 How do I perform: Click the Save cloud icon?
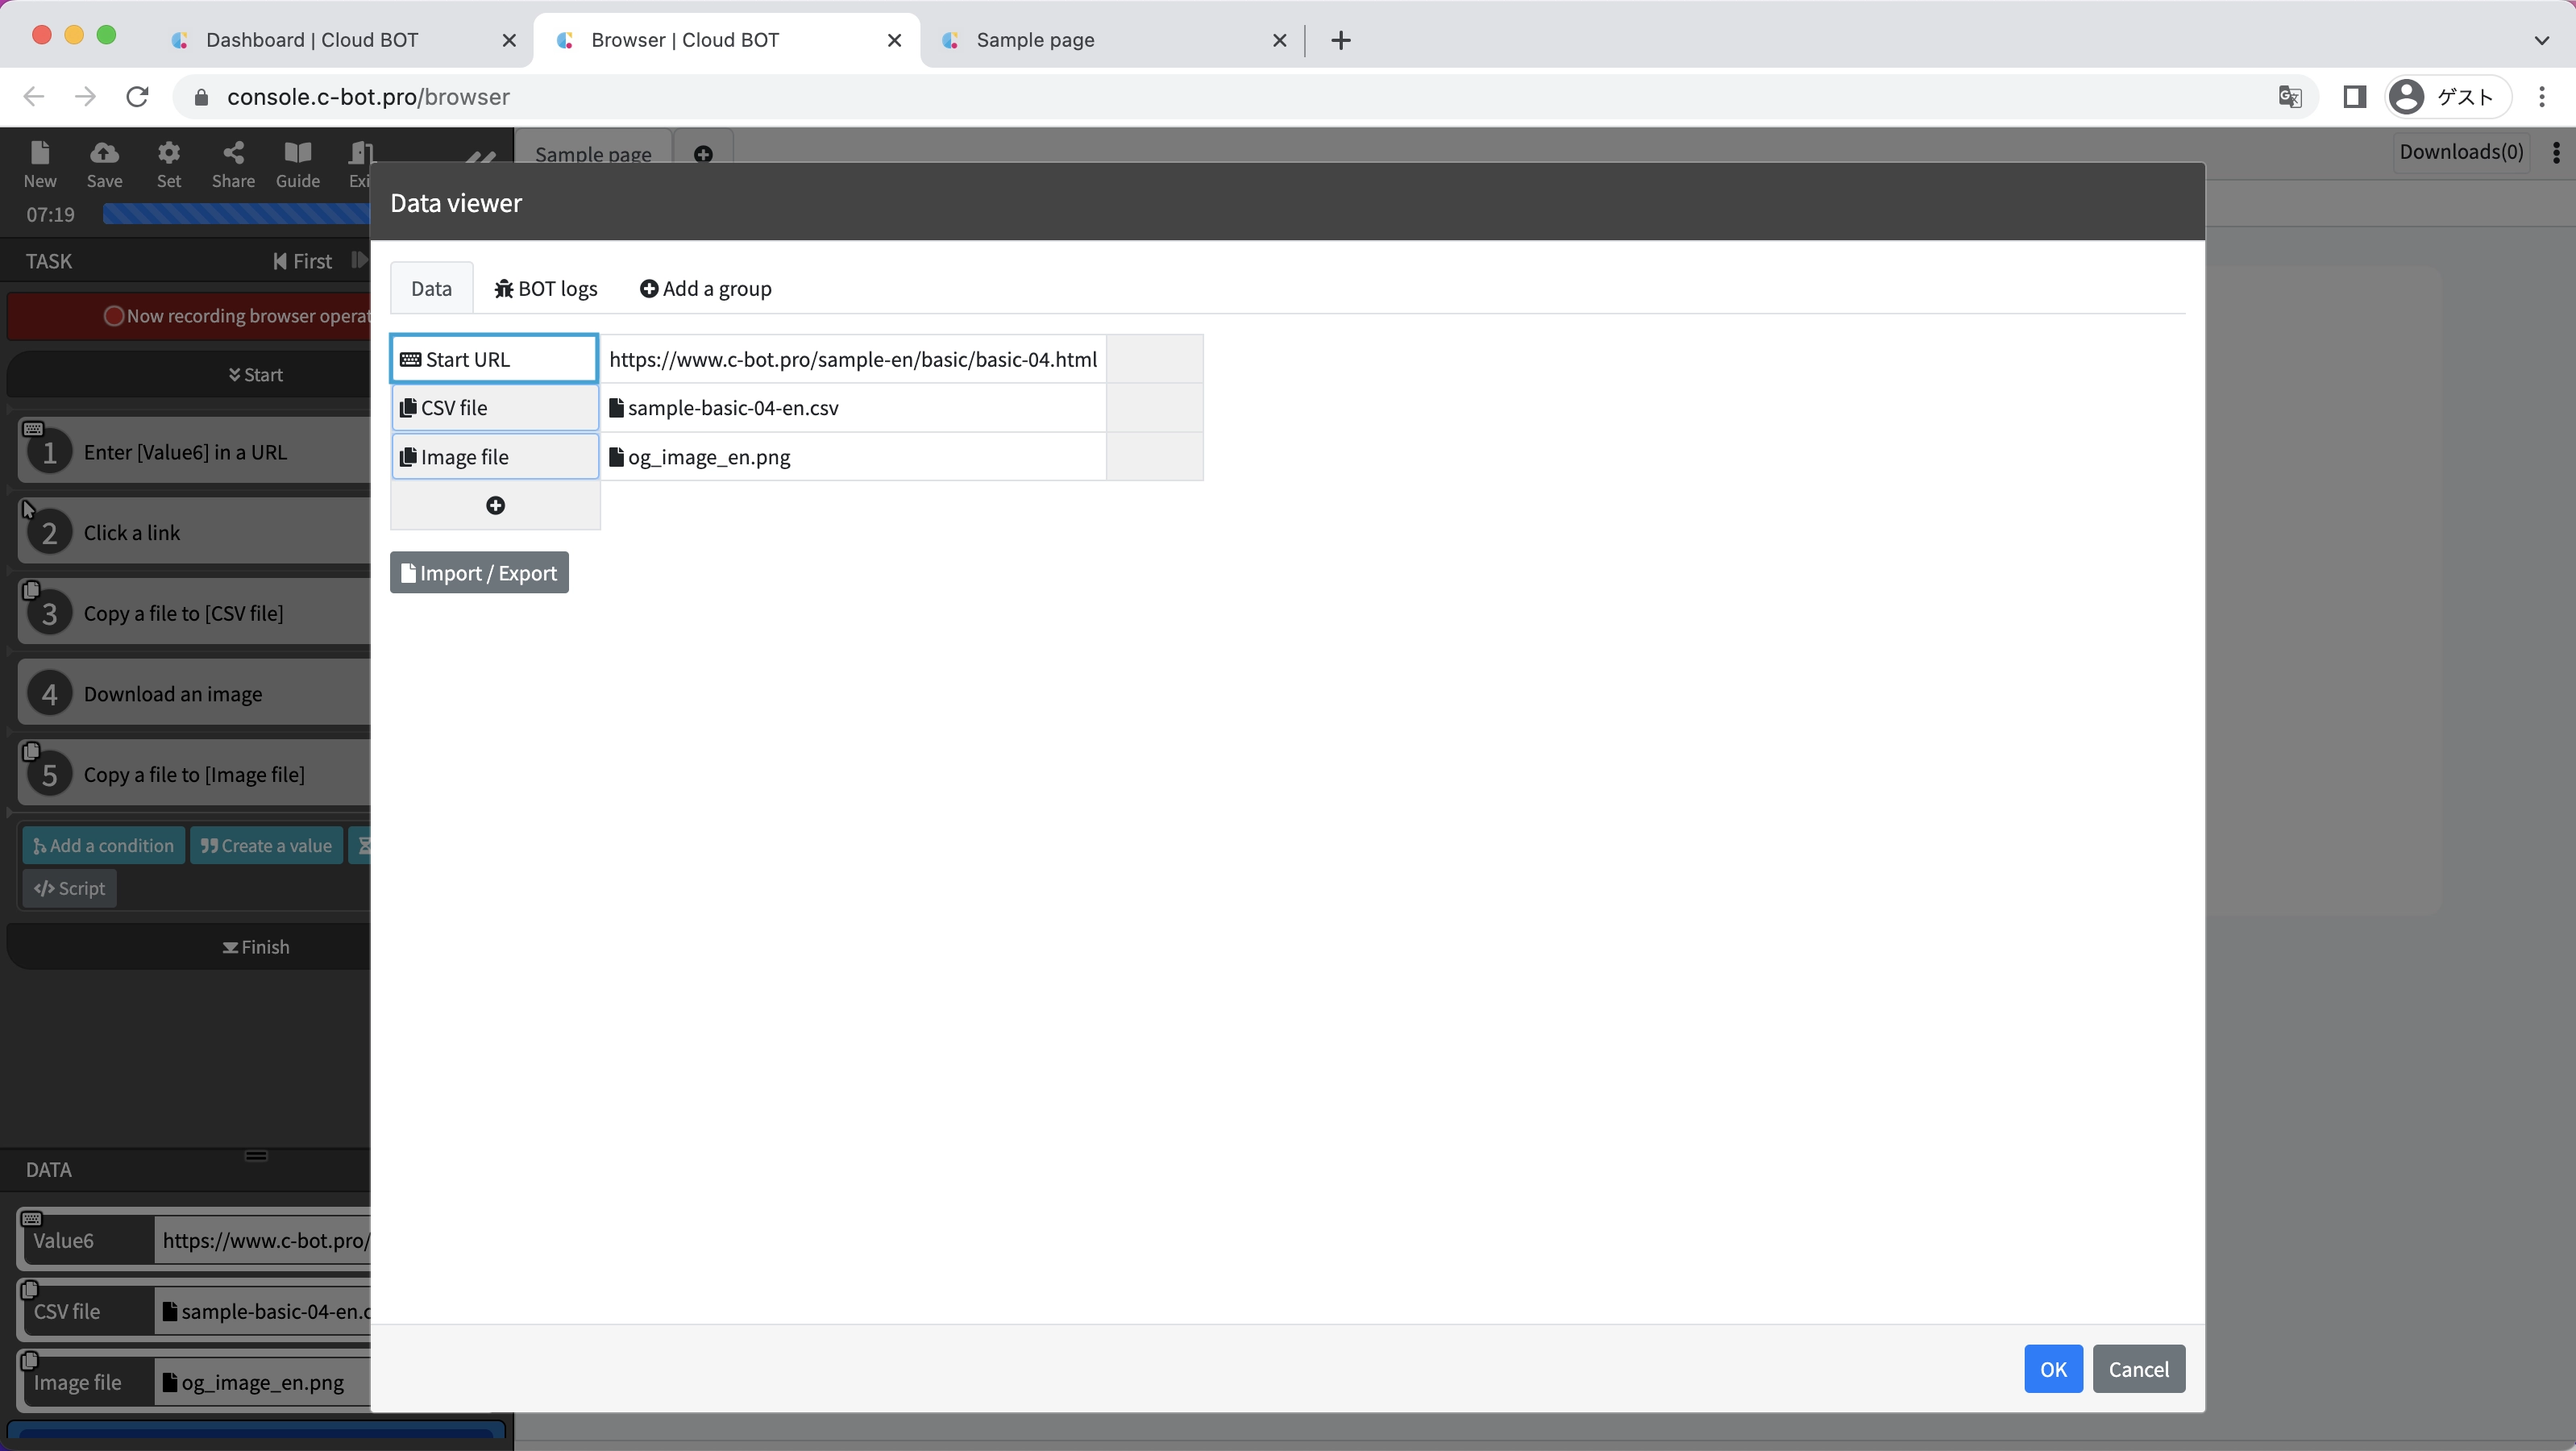tap(104, 163)
